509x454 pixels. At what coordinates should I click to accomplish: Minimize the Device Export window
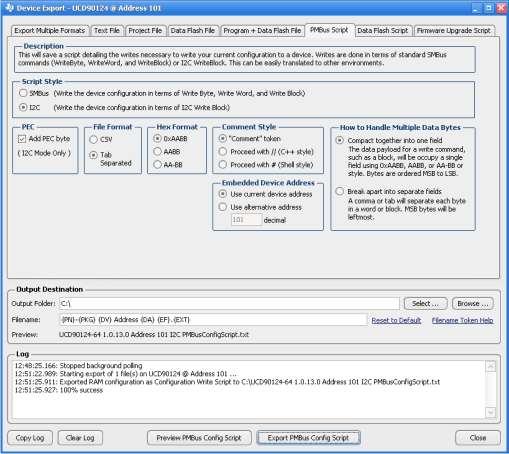[x=476, y=8]
